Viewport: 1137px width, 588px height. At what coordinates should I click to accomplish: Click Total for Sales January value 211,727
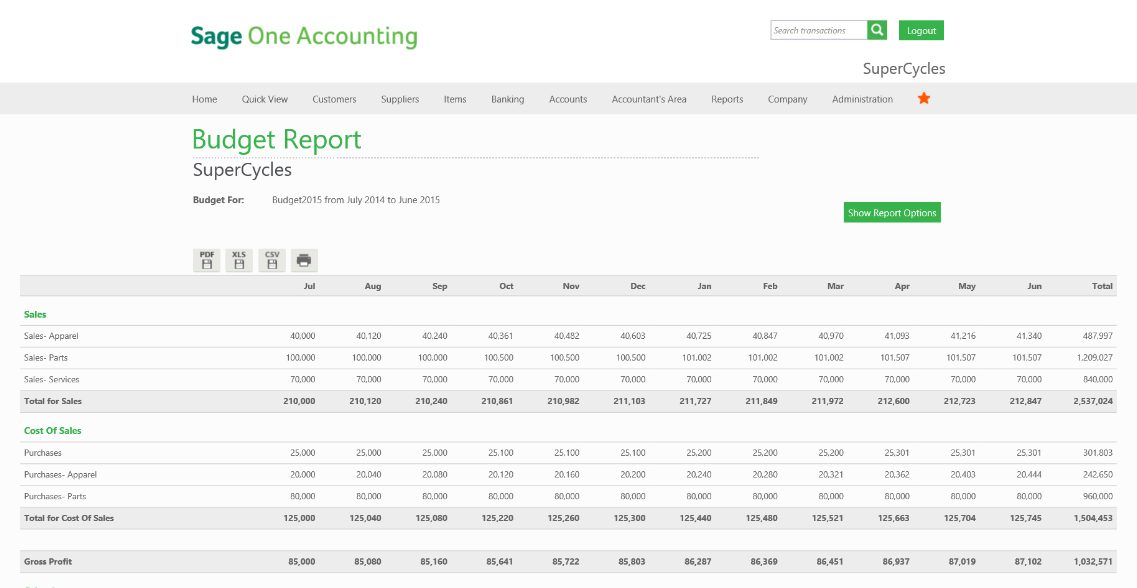coord(695,401)
